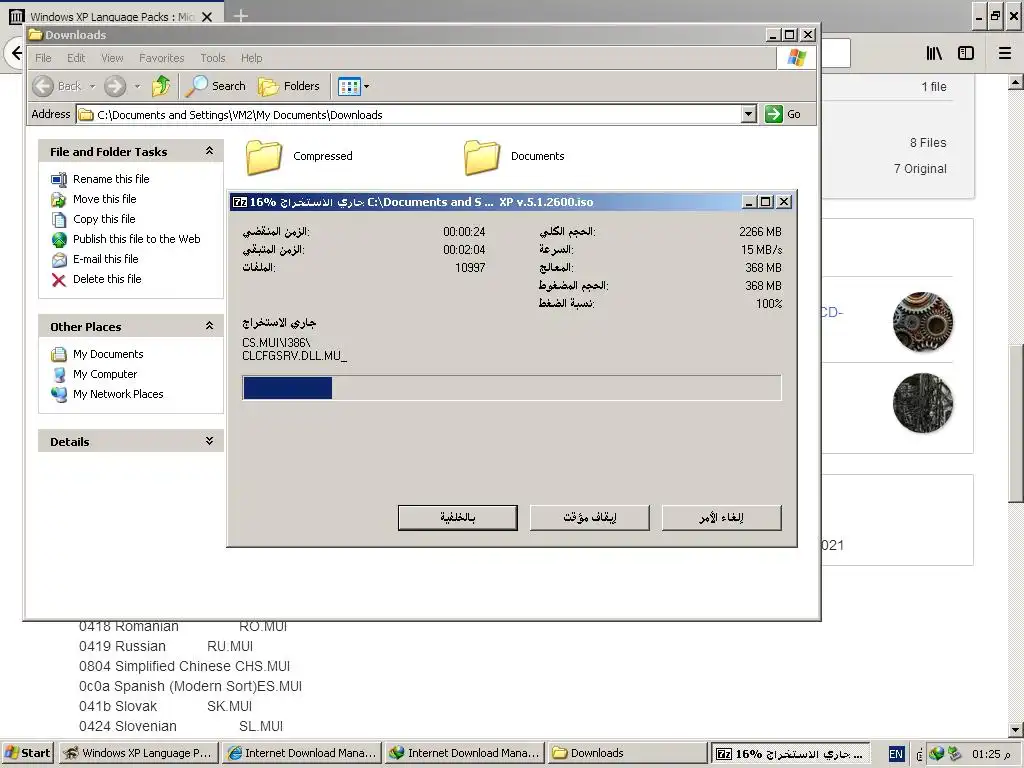Click E-mail this file
This screenshot has height=768, width=1024.
[x=105, y=259]
